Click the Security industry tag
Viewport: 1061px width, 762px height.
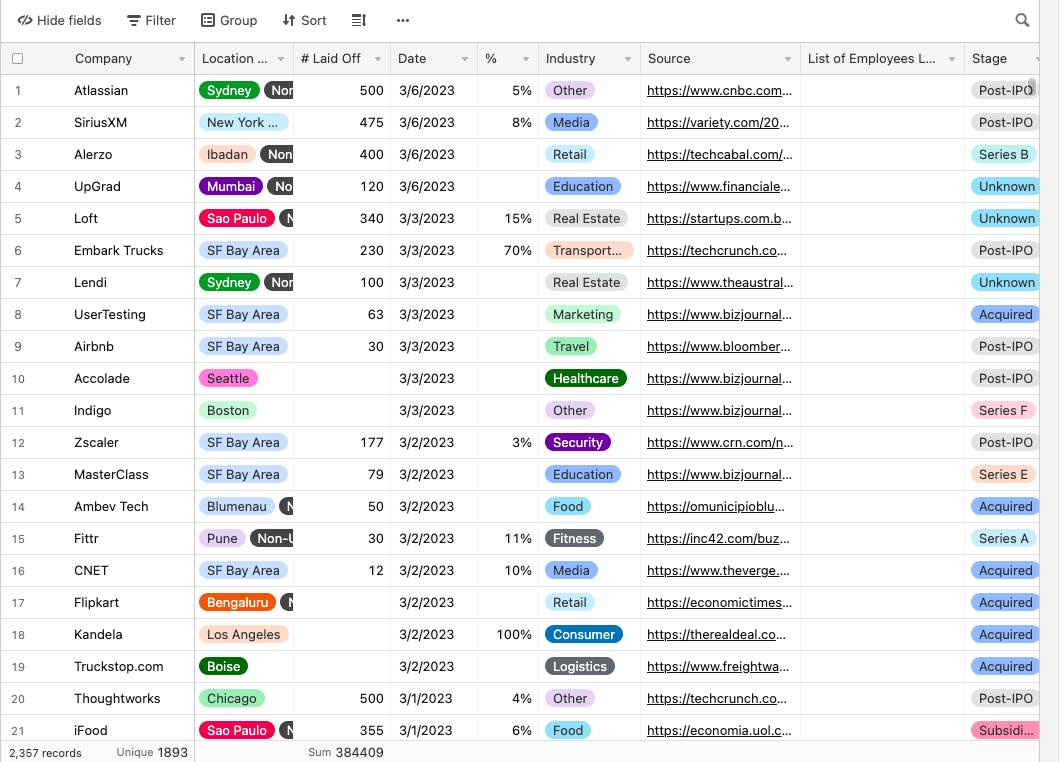coord(577,443)
